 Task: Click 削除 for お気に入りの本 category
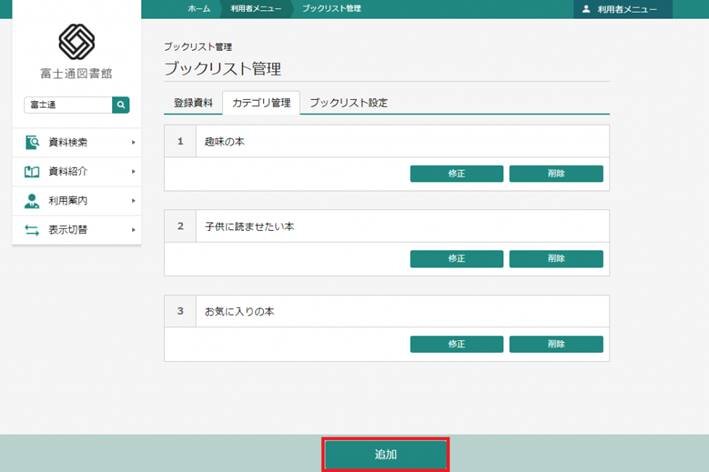pyautogui.click(x=556, y=344)
